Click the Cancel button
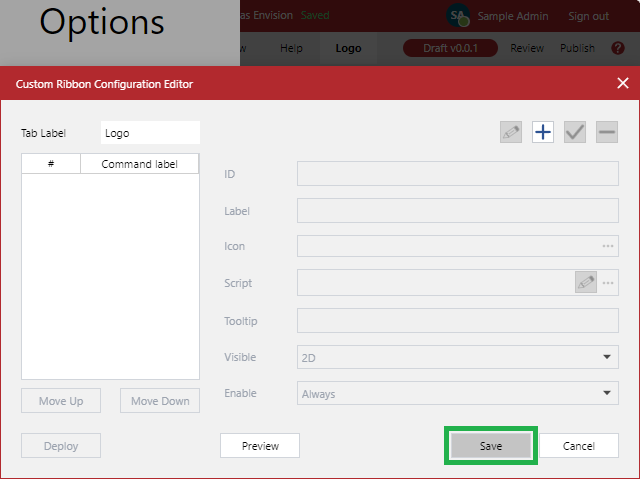This screenshot has height=479, width=640. point(579,446)
